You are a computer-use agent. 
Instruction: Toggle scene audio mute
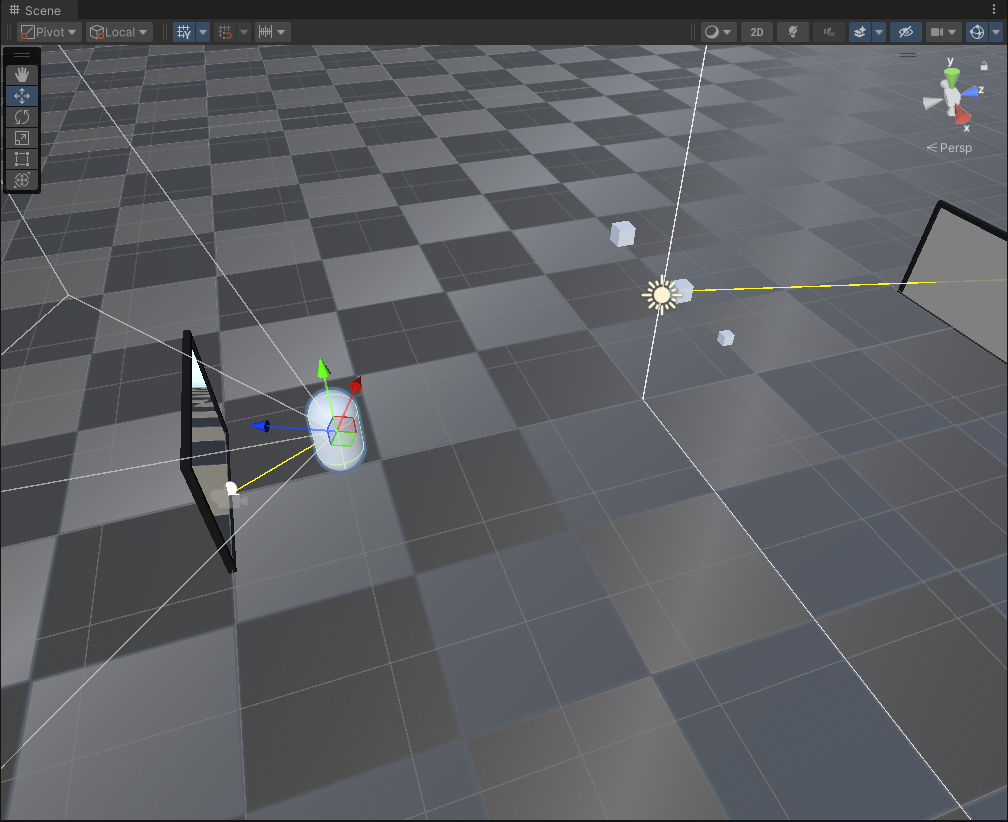tap(829, 32)
